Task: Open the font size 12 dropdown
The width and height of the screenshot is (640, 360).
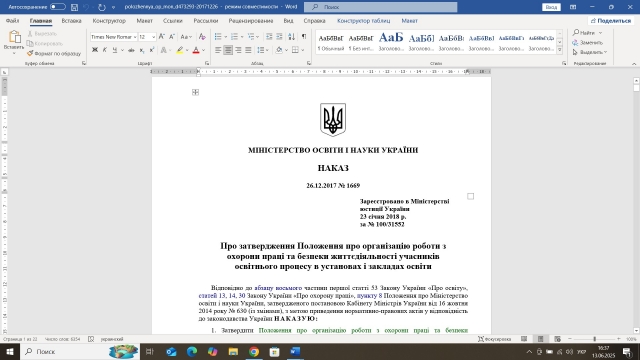Action: [x=153, y=37]
